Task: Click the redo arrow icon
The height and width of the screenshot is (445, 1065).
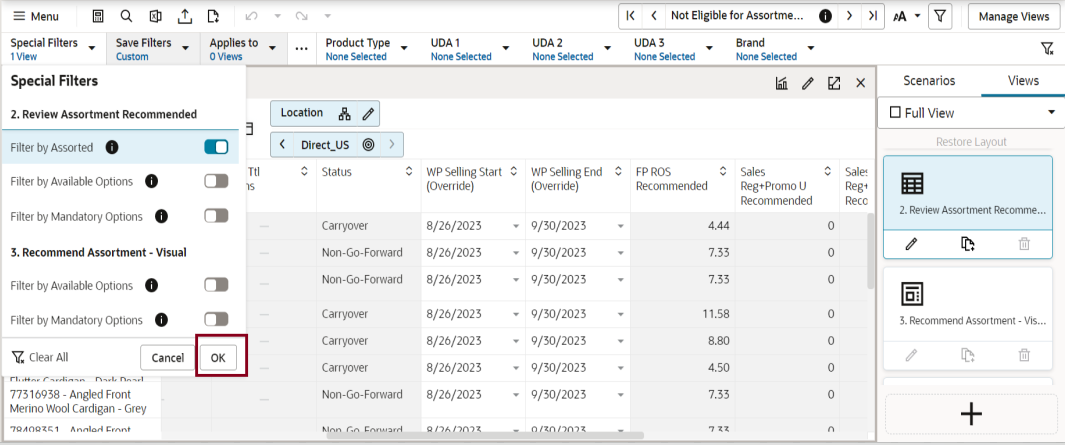Action: 302,16
